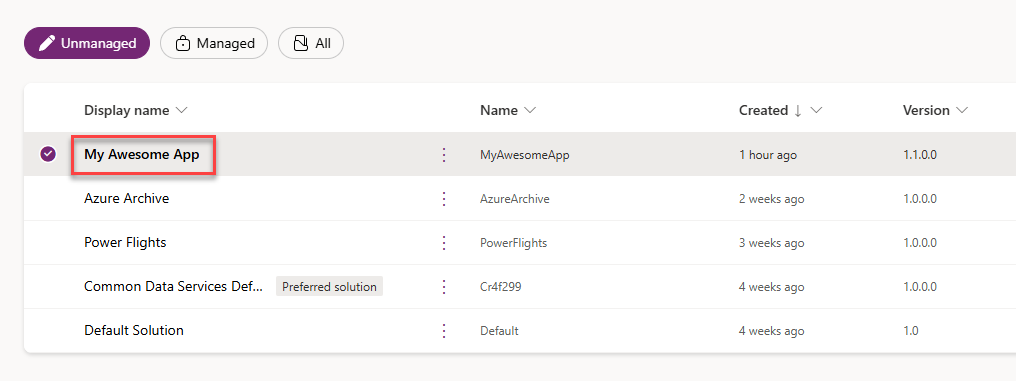Switch to the Managed filter tab
Viewport: 1016px width, 381px height.
214,43
